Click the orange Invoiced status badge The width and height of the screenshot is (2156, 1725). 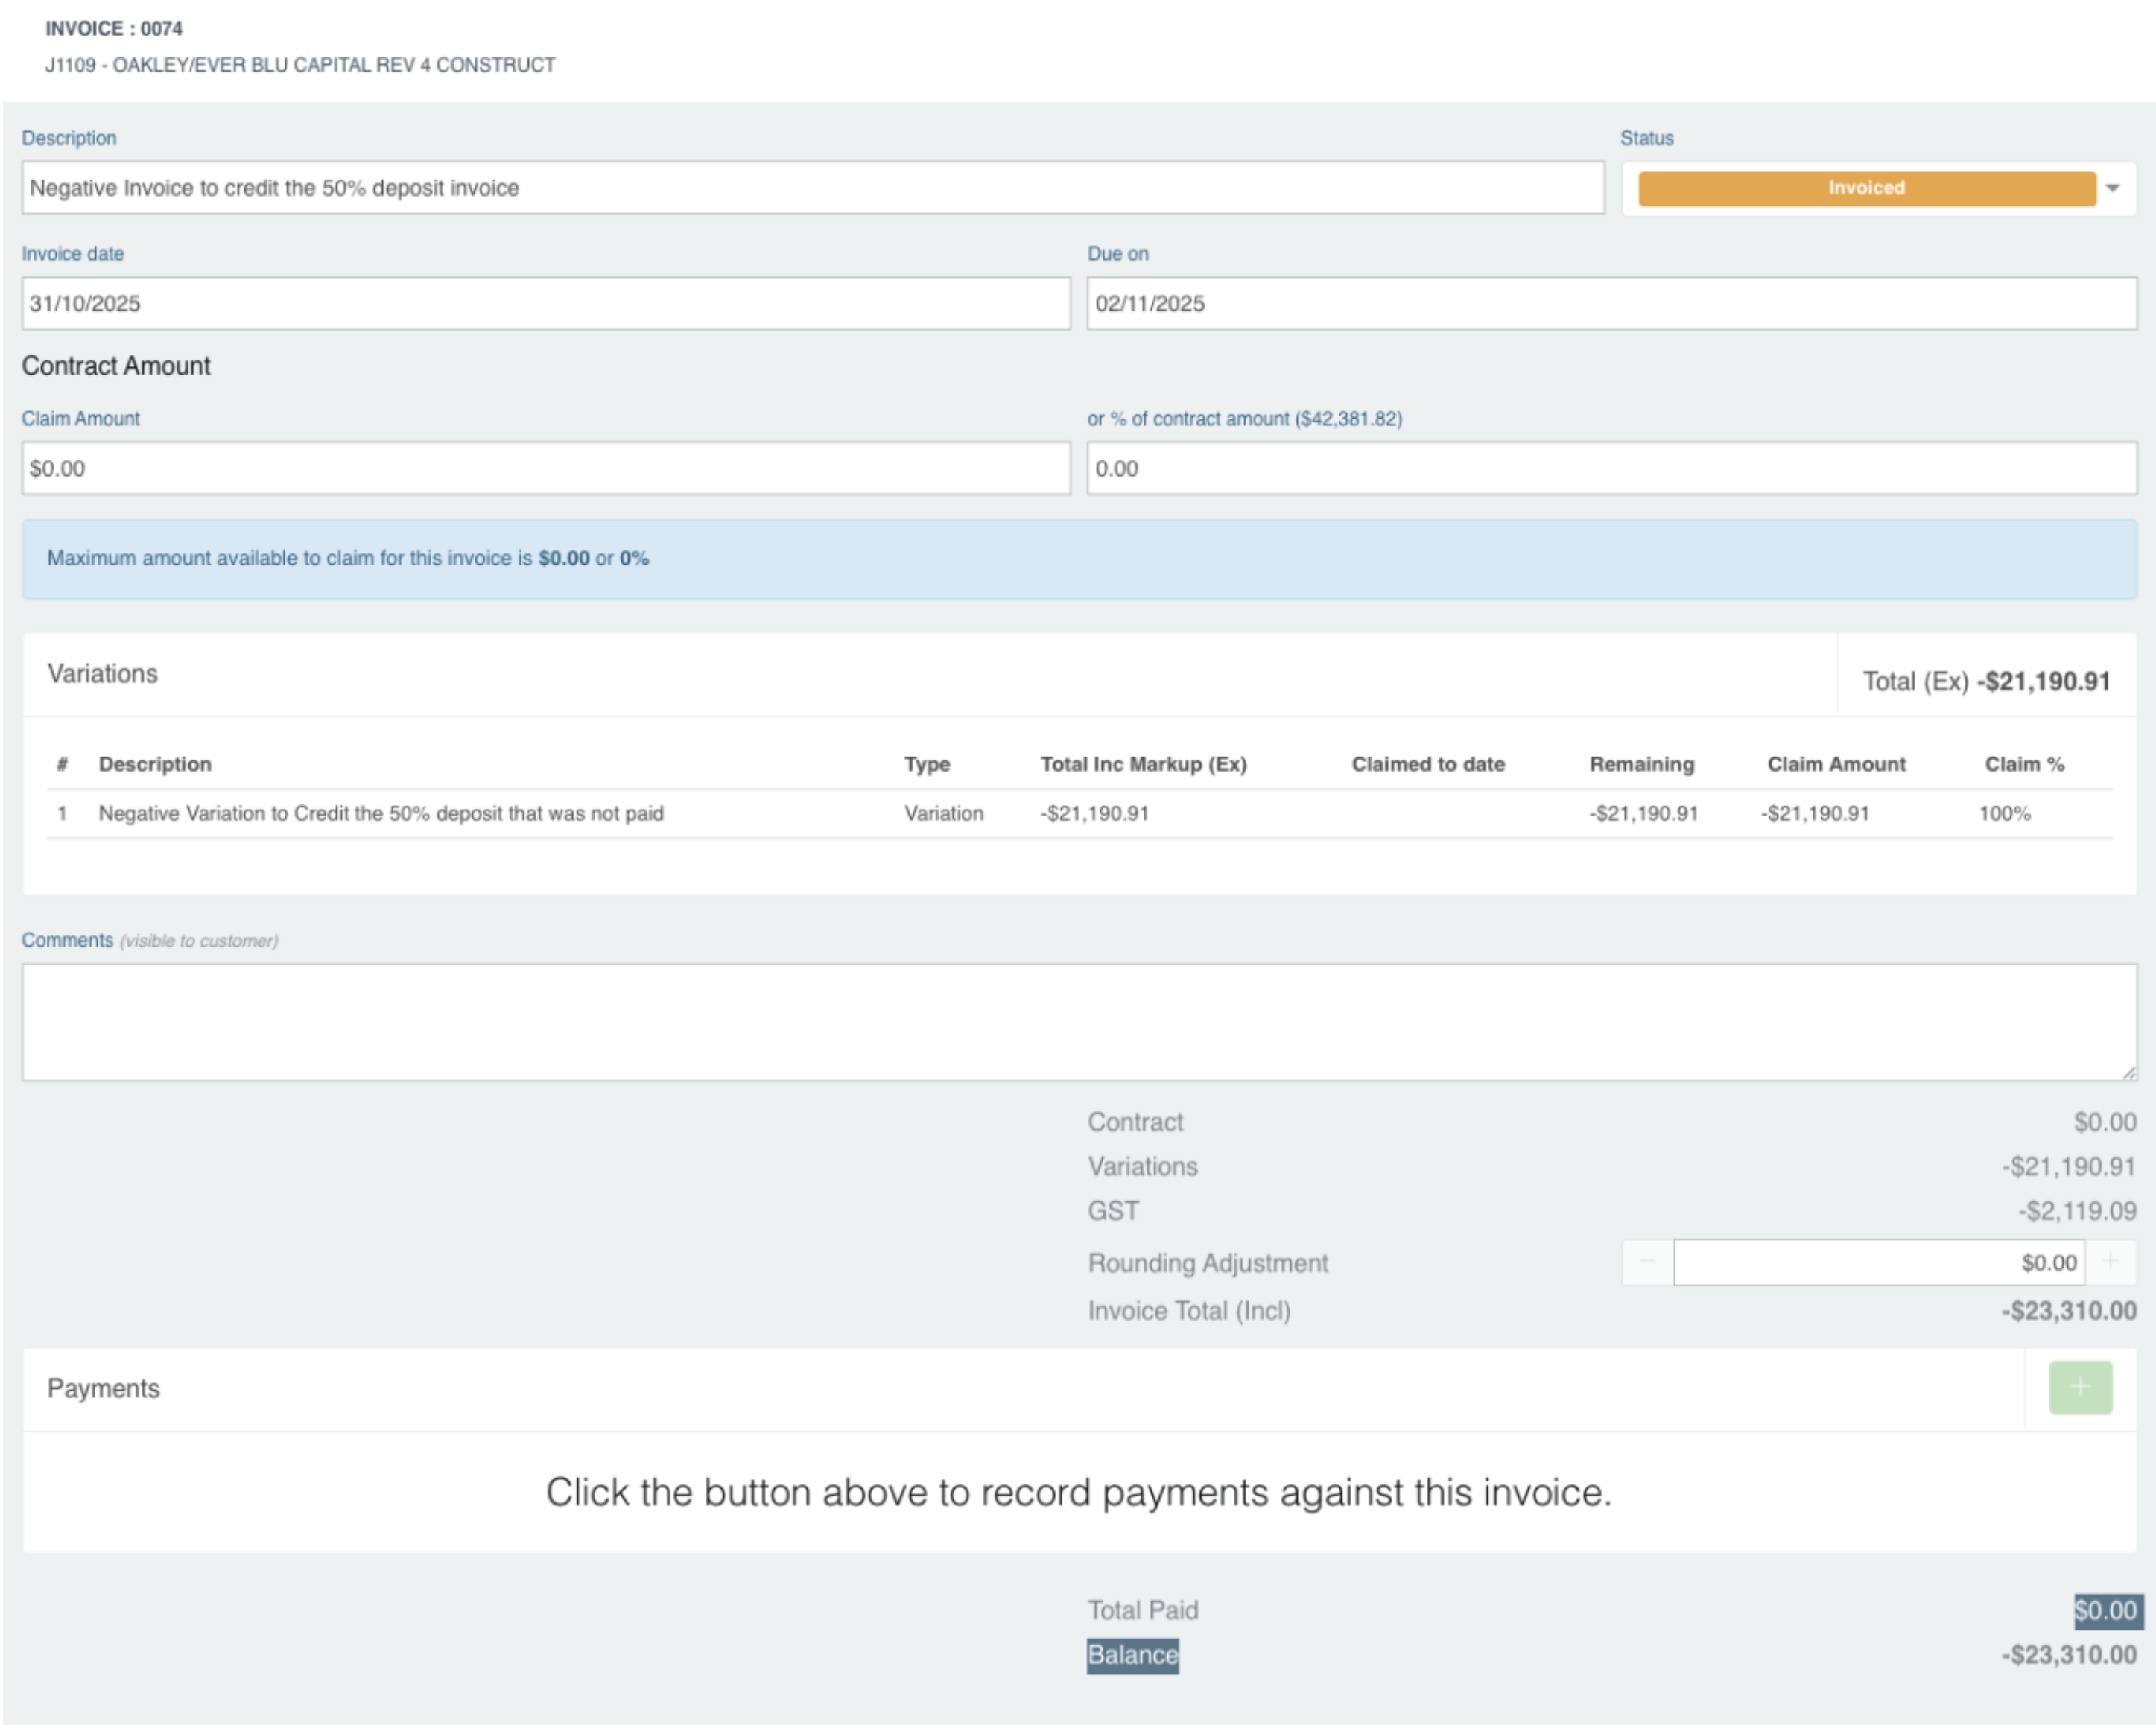pyautogui.click(x=1866, y=188)
